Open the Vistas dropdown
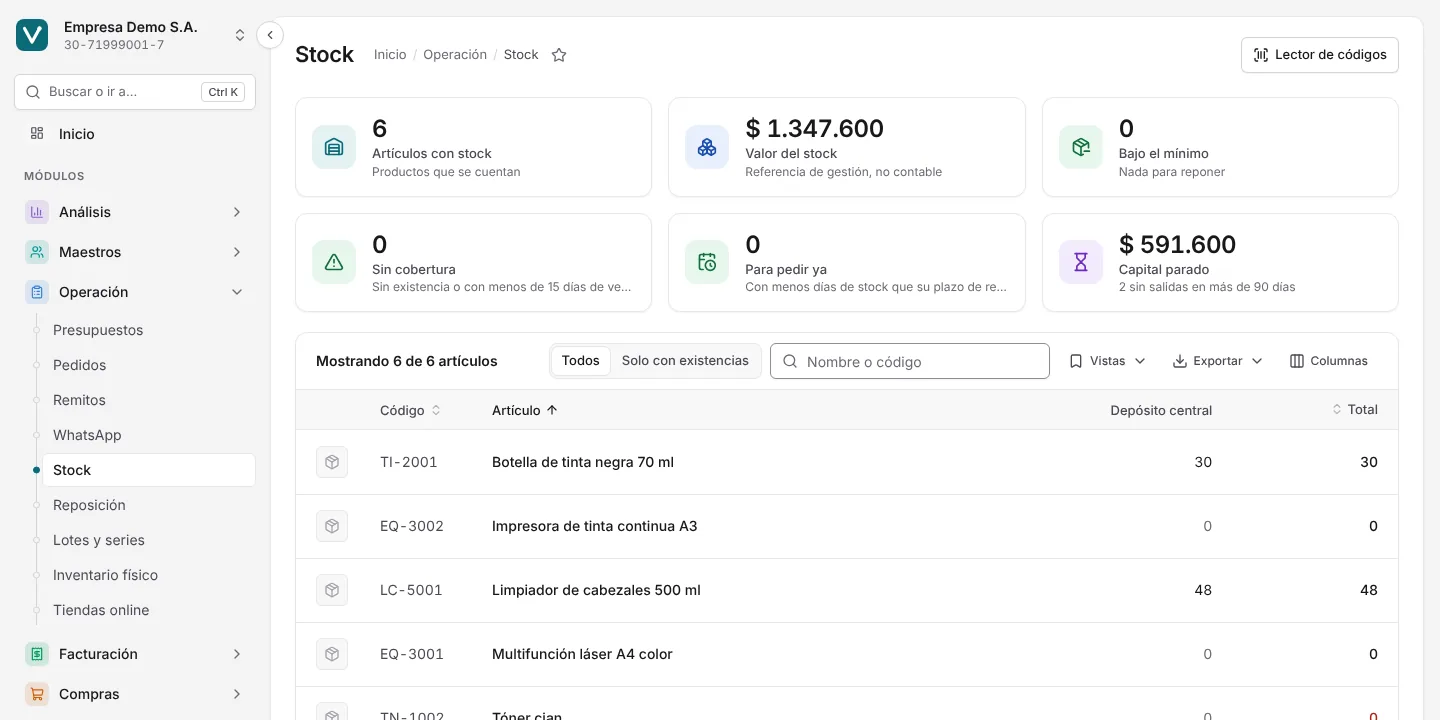 coord(1108,361)
